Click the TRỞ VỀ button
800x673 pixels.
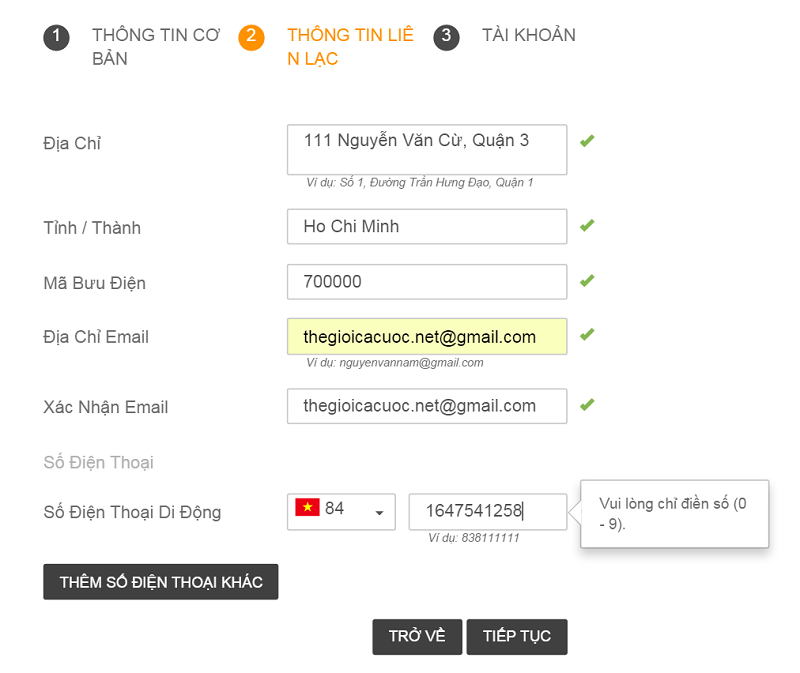click(x=417, y=636)
